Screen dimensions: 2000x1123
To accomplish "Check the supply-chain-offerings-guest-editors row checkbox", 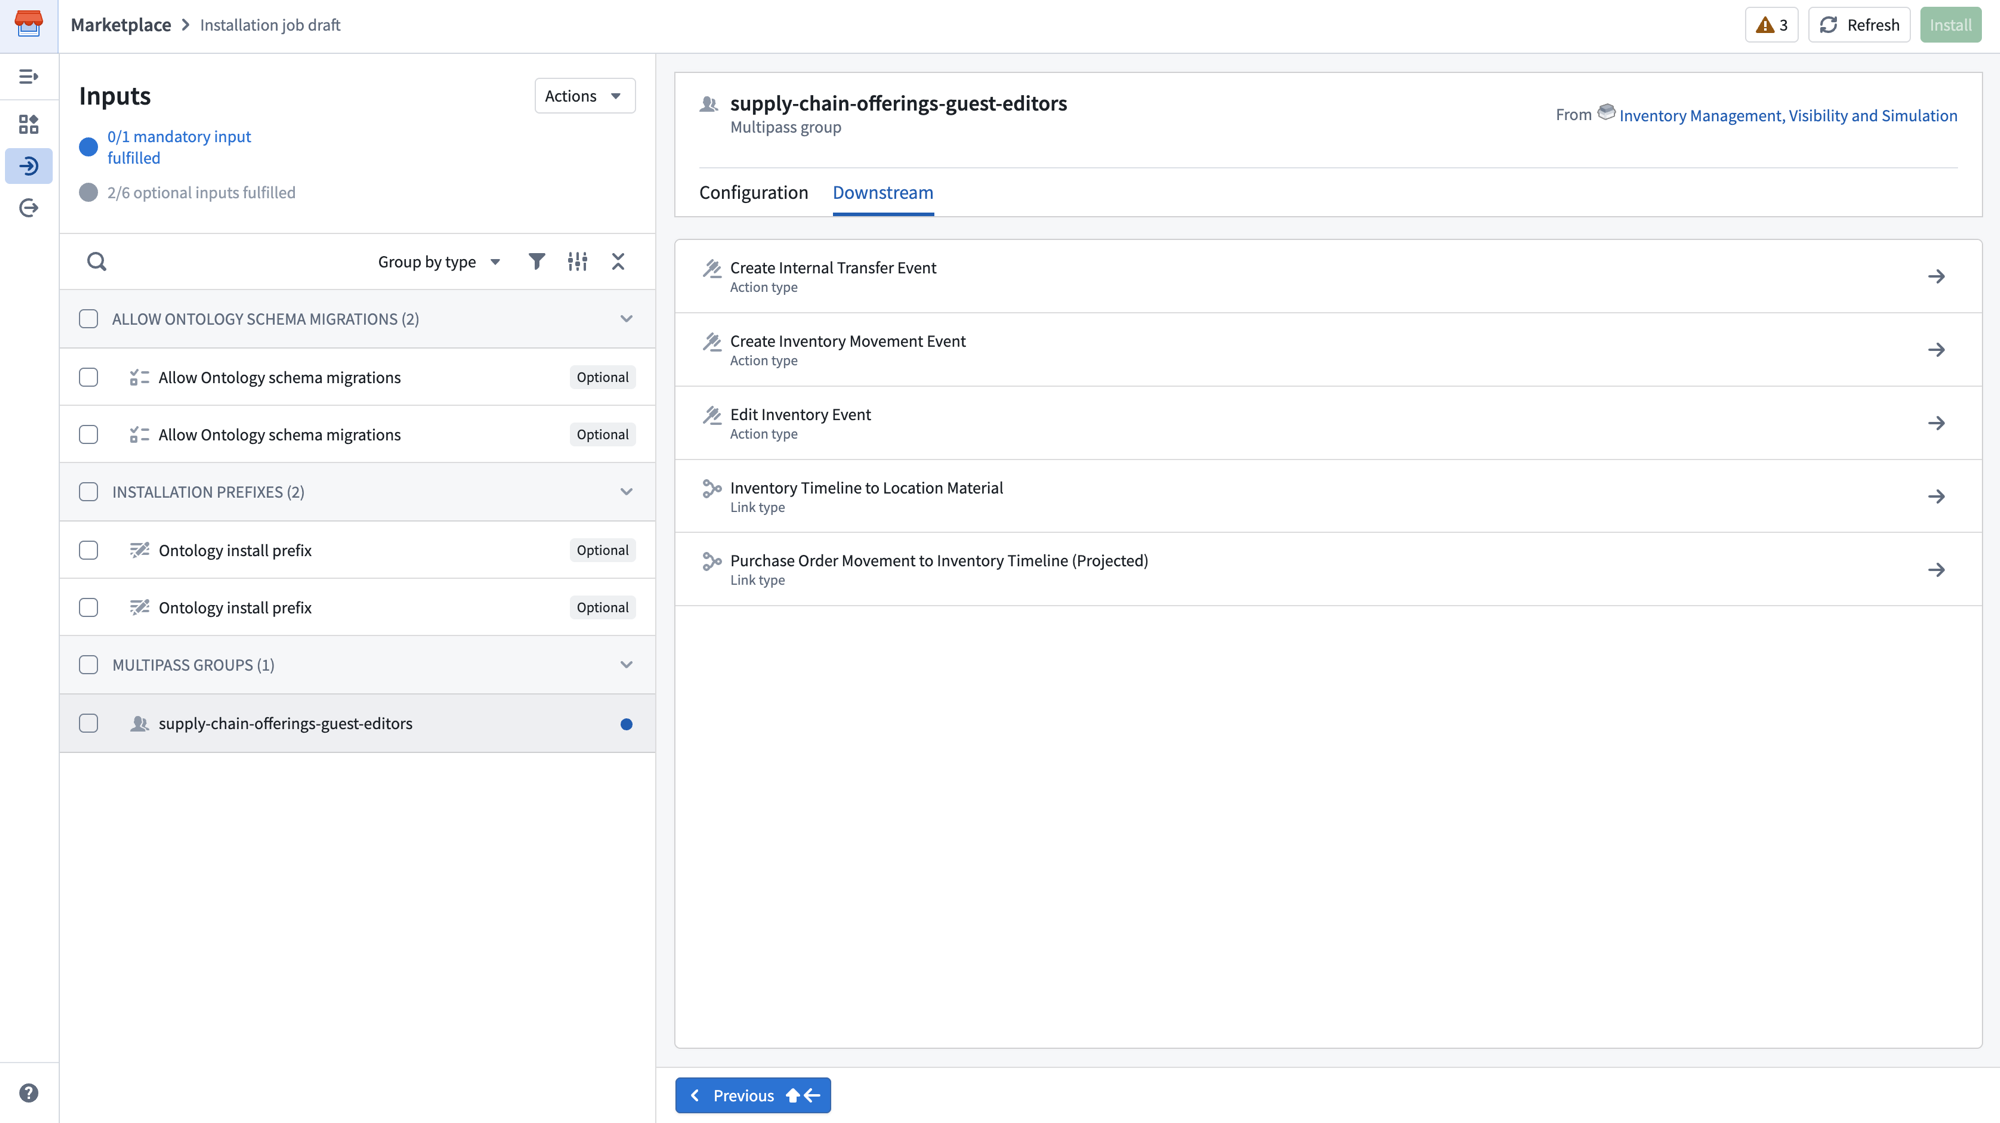I will click(89, 723).
